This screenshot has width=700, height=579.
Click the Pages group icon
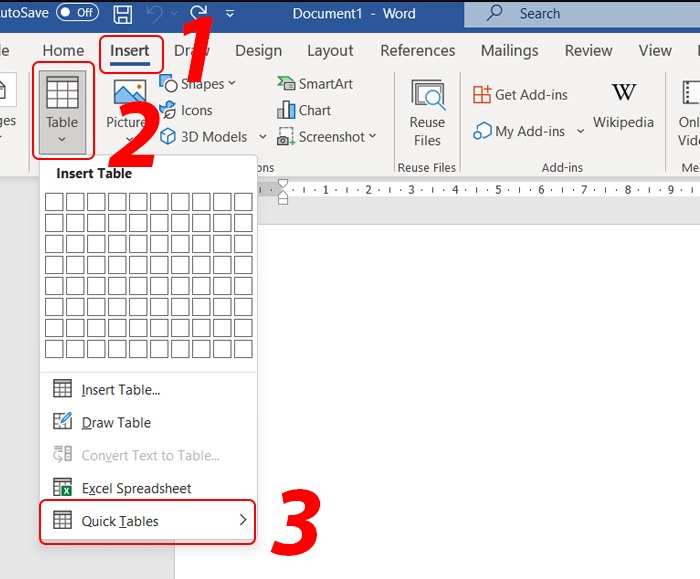(4, 90)
